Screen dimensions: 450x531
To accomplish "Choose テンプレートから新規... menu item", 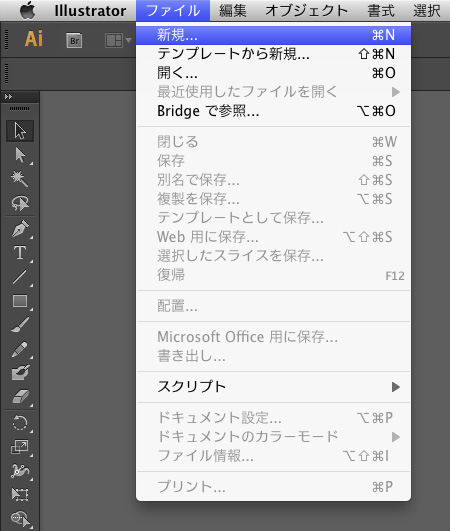I will 274,54.
